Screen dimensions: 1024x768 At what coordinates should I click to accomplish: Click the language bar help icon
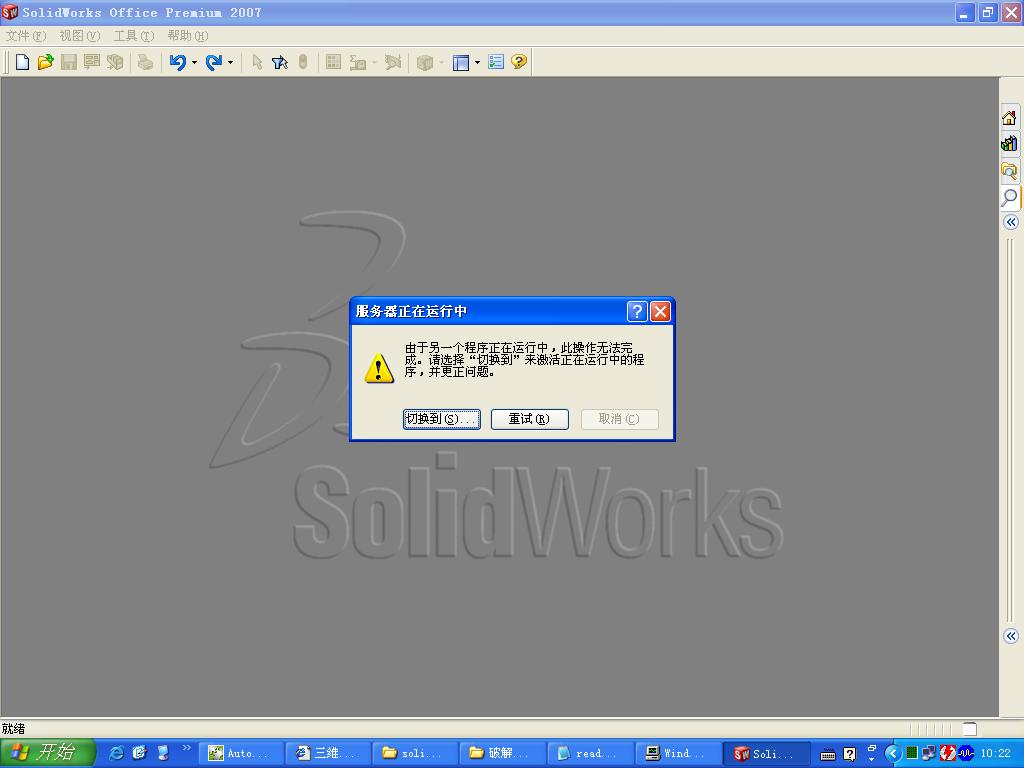coord(849,754)
